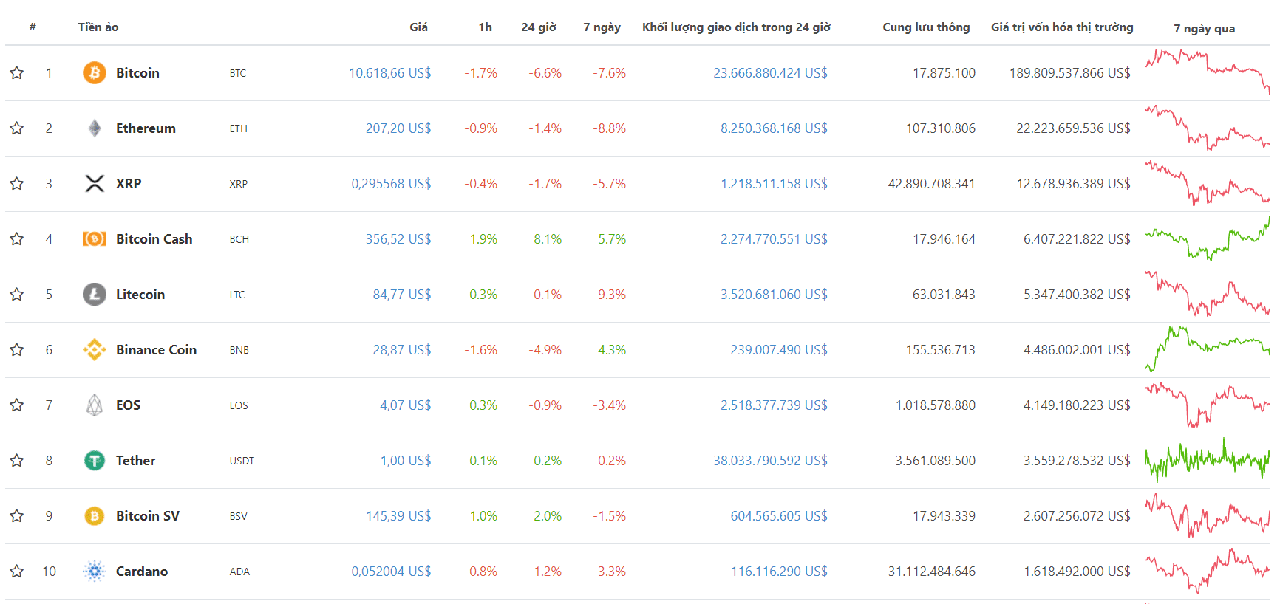Click Litecoin price 84,77 US$

coord(402,294)
